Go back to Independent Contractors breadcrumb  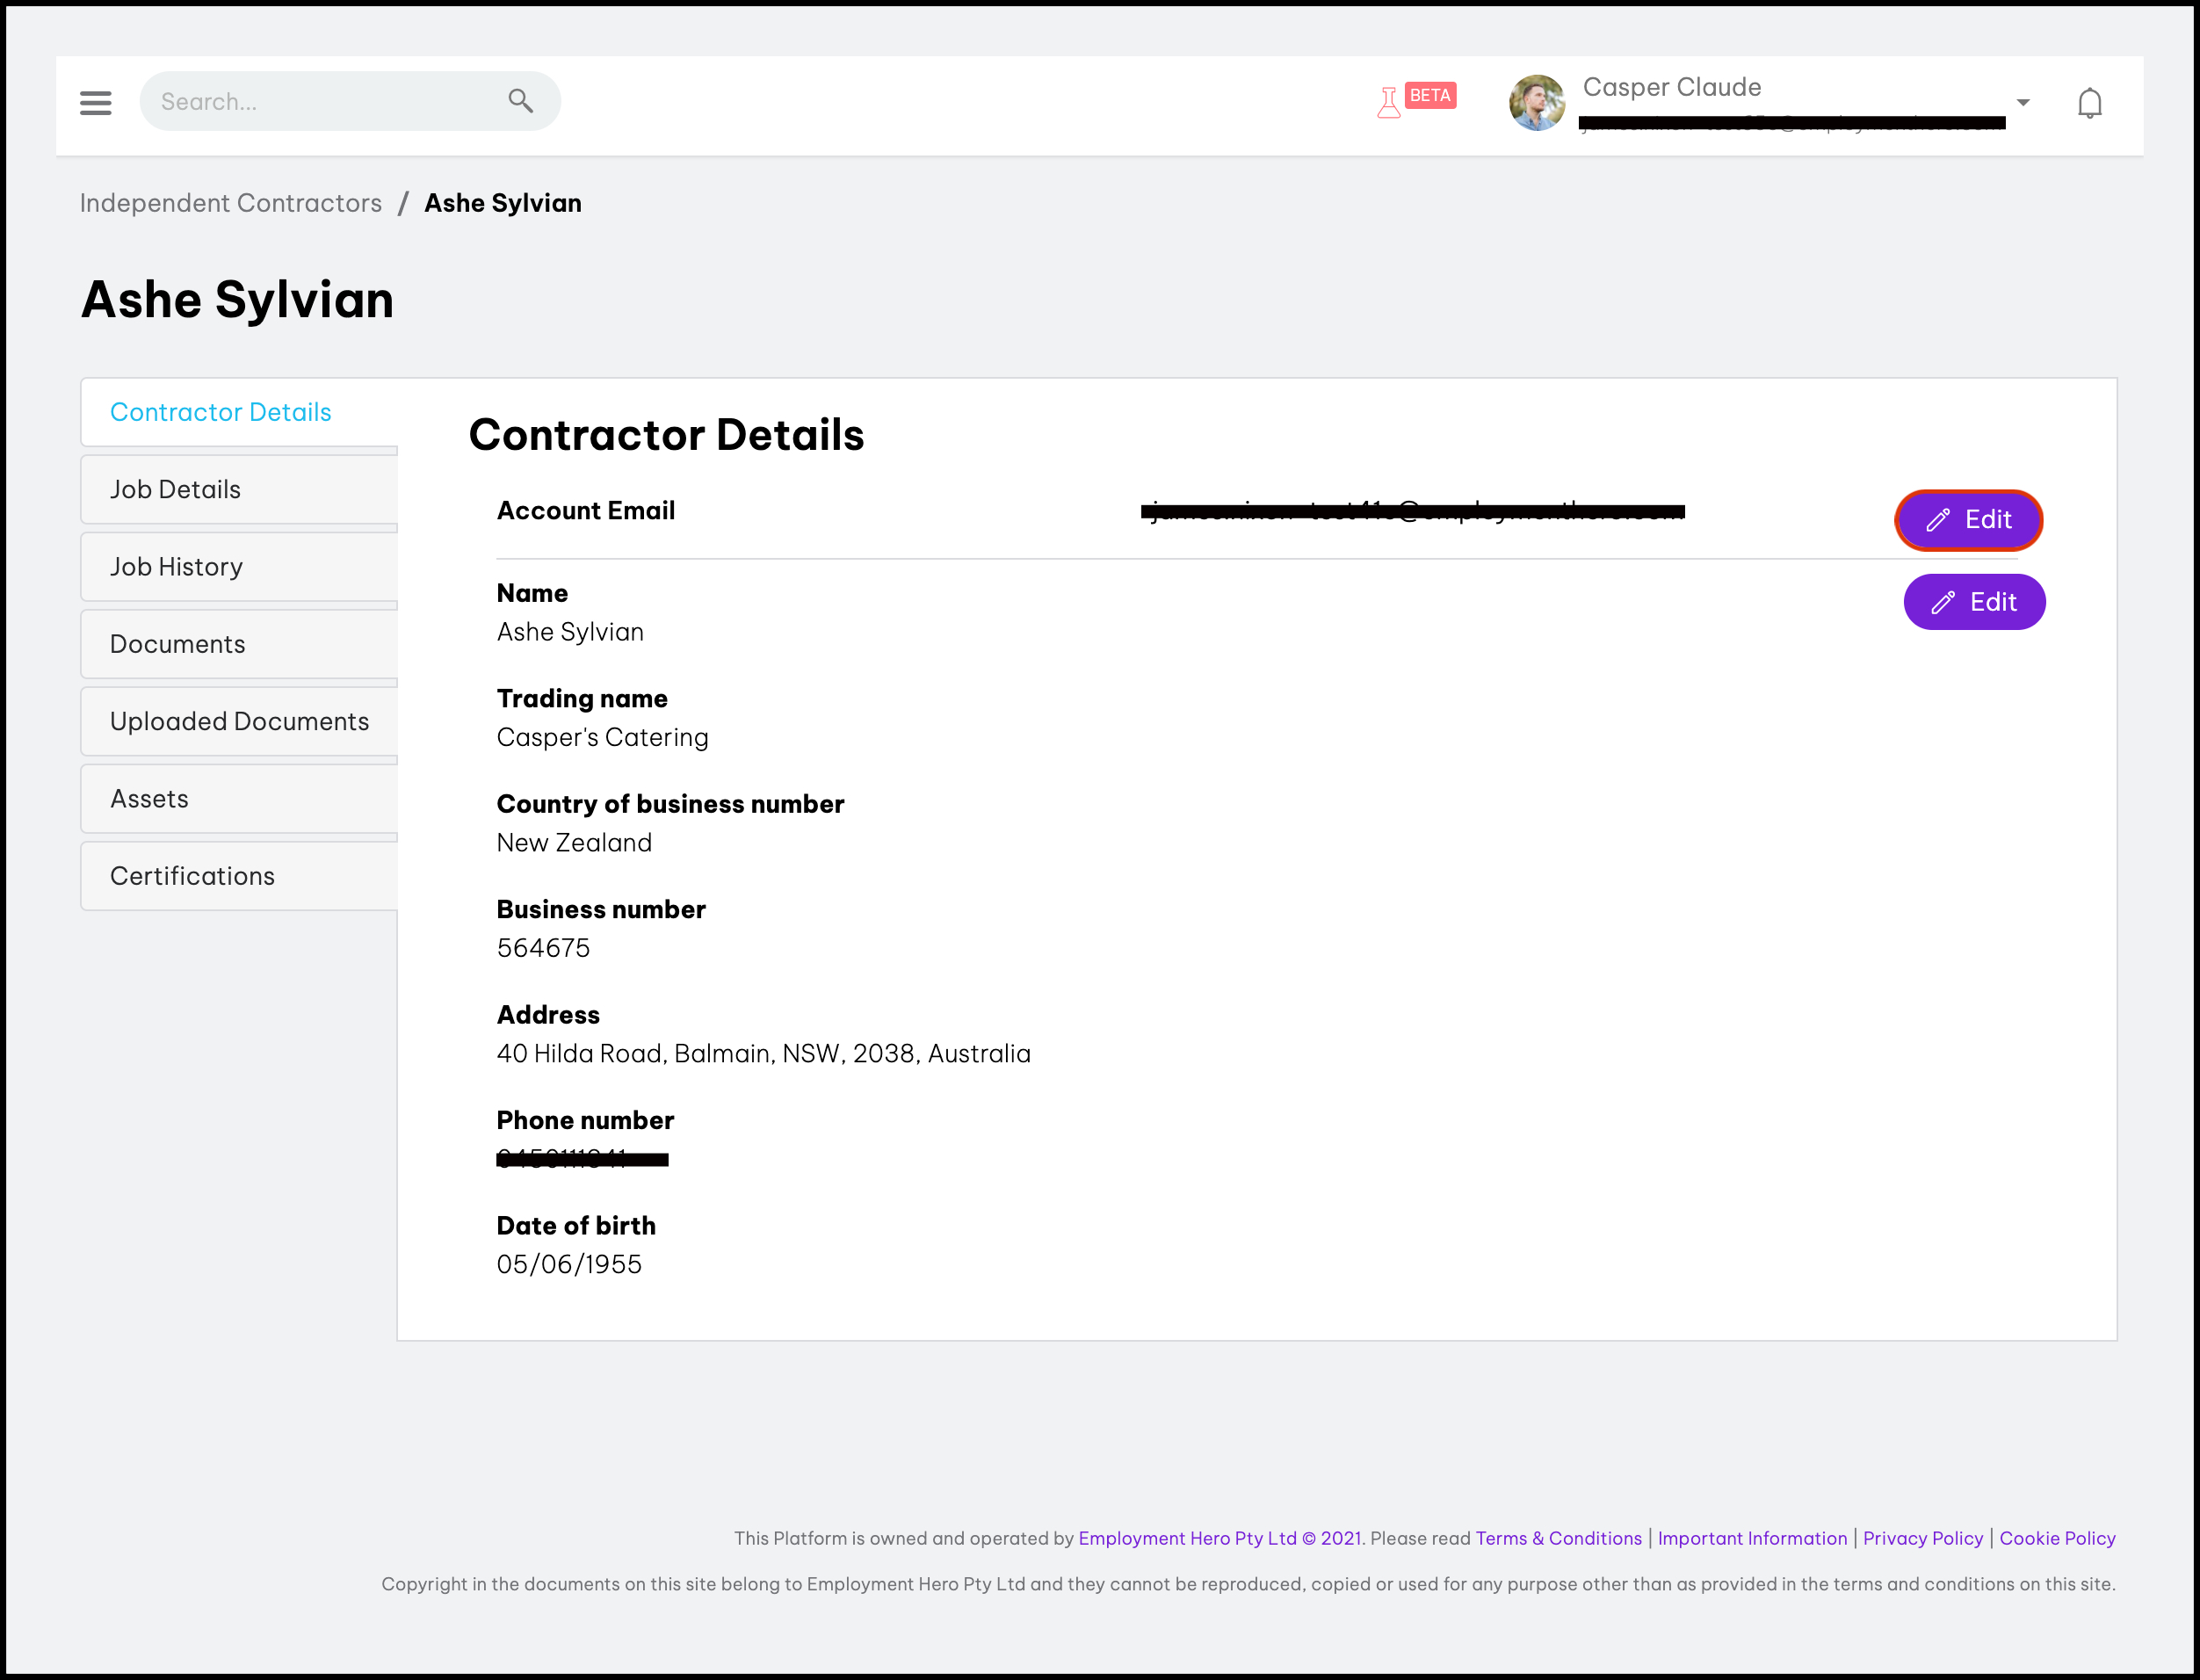230,203
